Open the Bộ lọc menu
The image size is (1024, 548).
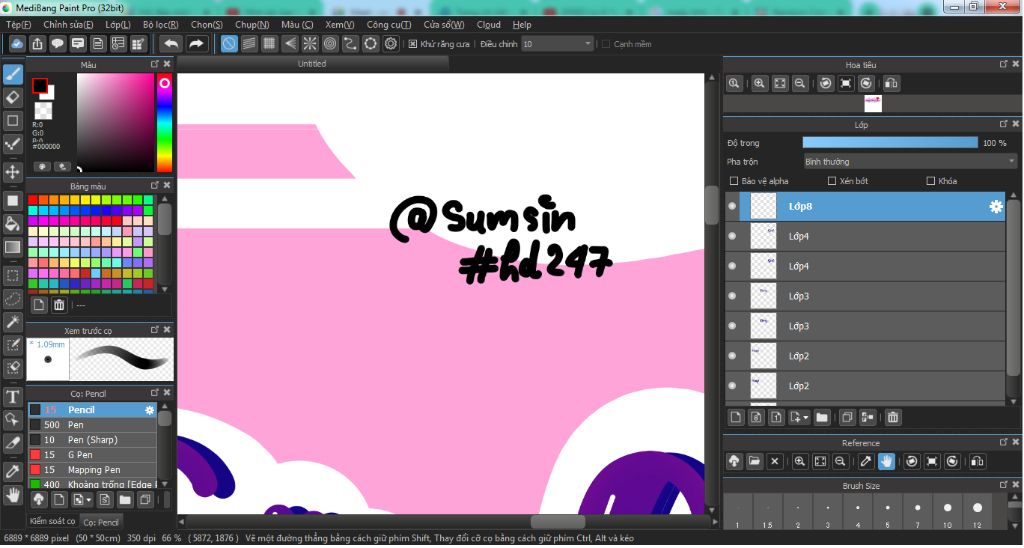[x=160, y=24]
